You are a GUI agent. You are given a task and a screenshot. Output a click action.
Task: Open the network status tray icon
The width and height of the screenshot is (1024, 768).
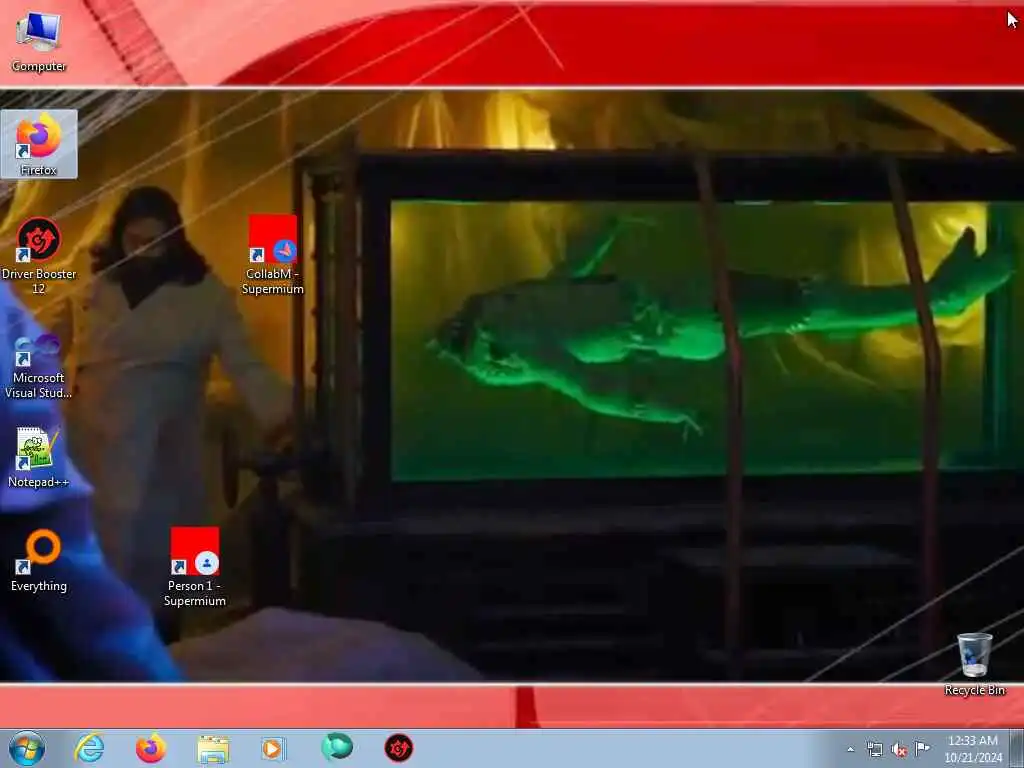click(874, 749)
